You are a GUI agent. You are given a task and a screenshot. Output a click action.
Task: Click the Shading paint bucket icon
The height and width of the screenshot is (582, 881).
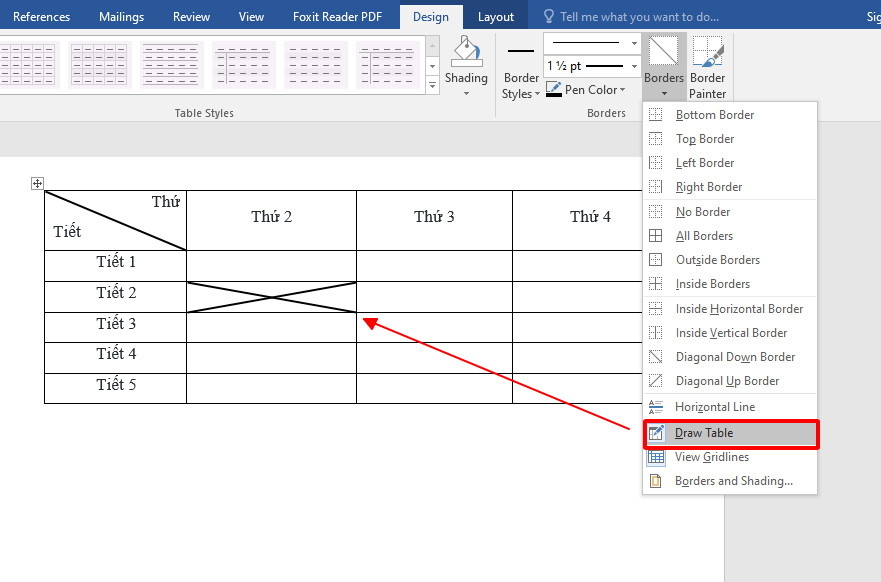point(467,51)
